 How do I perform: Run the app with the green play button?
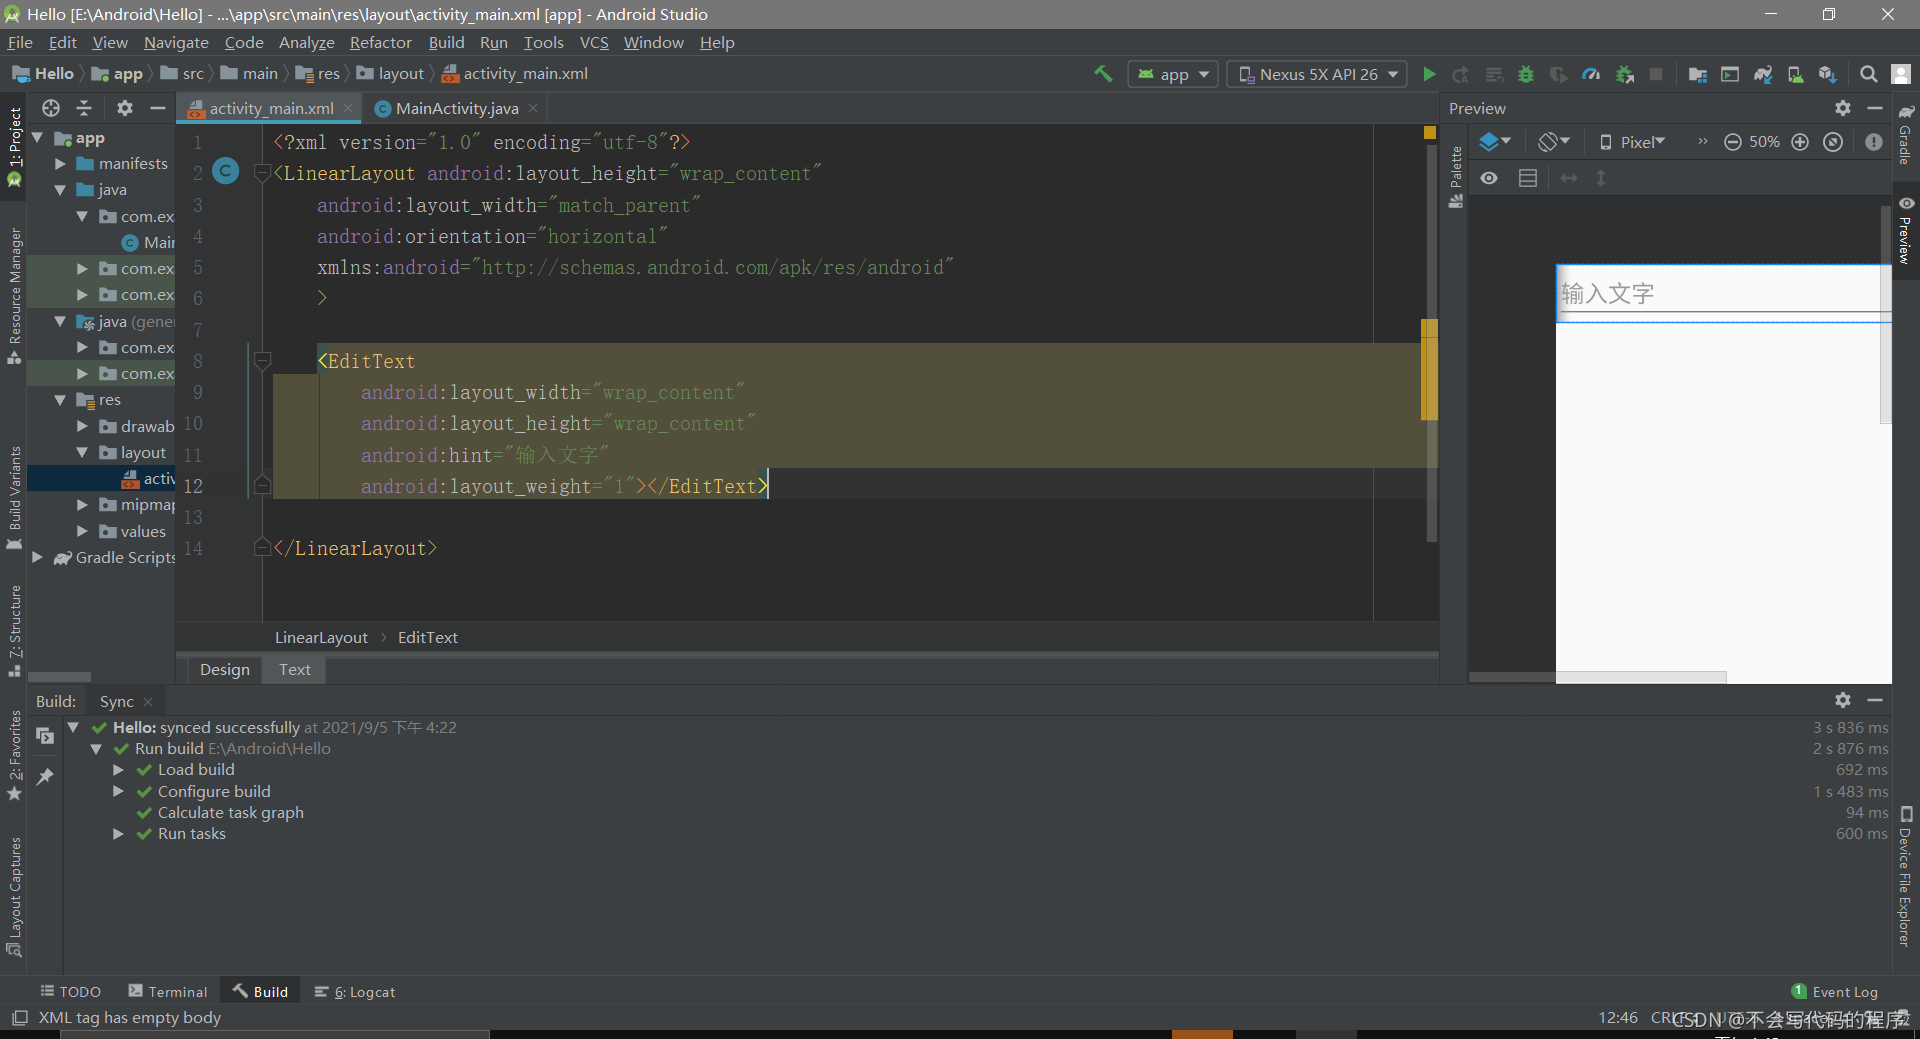(x=1429, y=74)
